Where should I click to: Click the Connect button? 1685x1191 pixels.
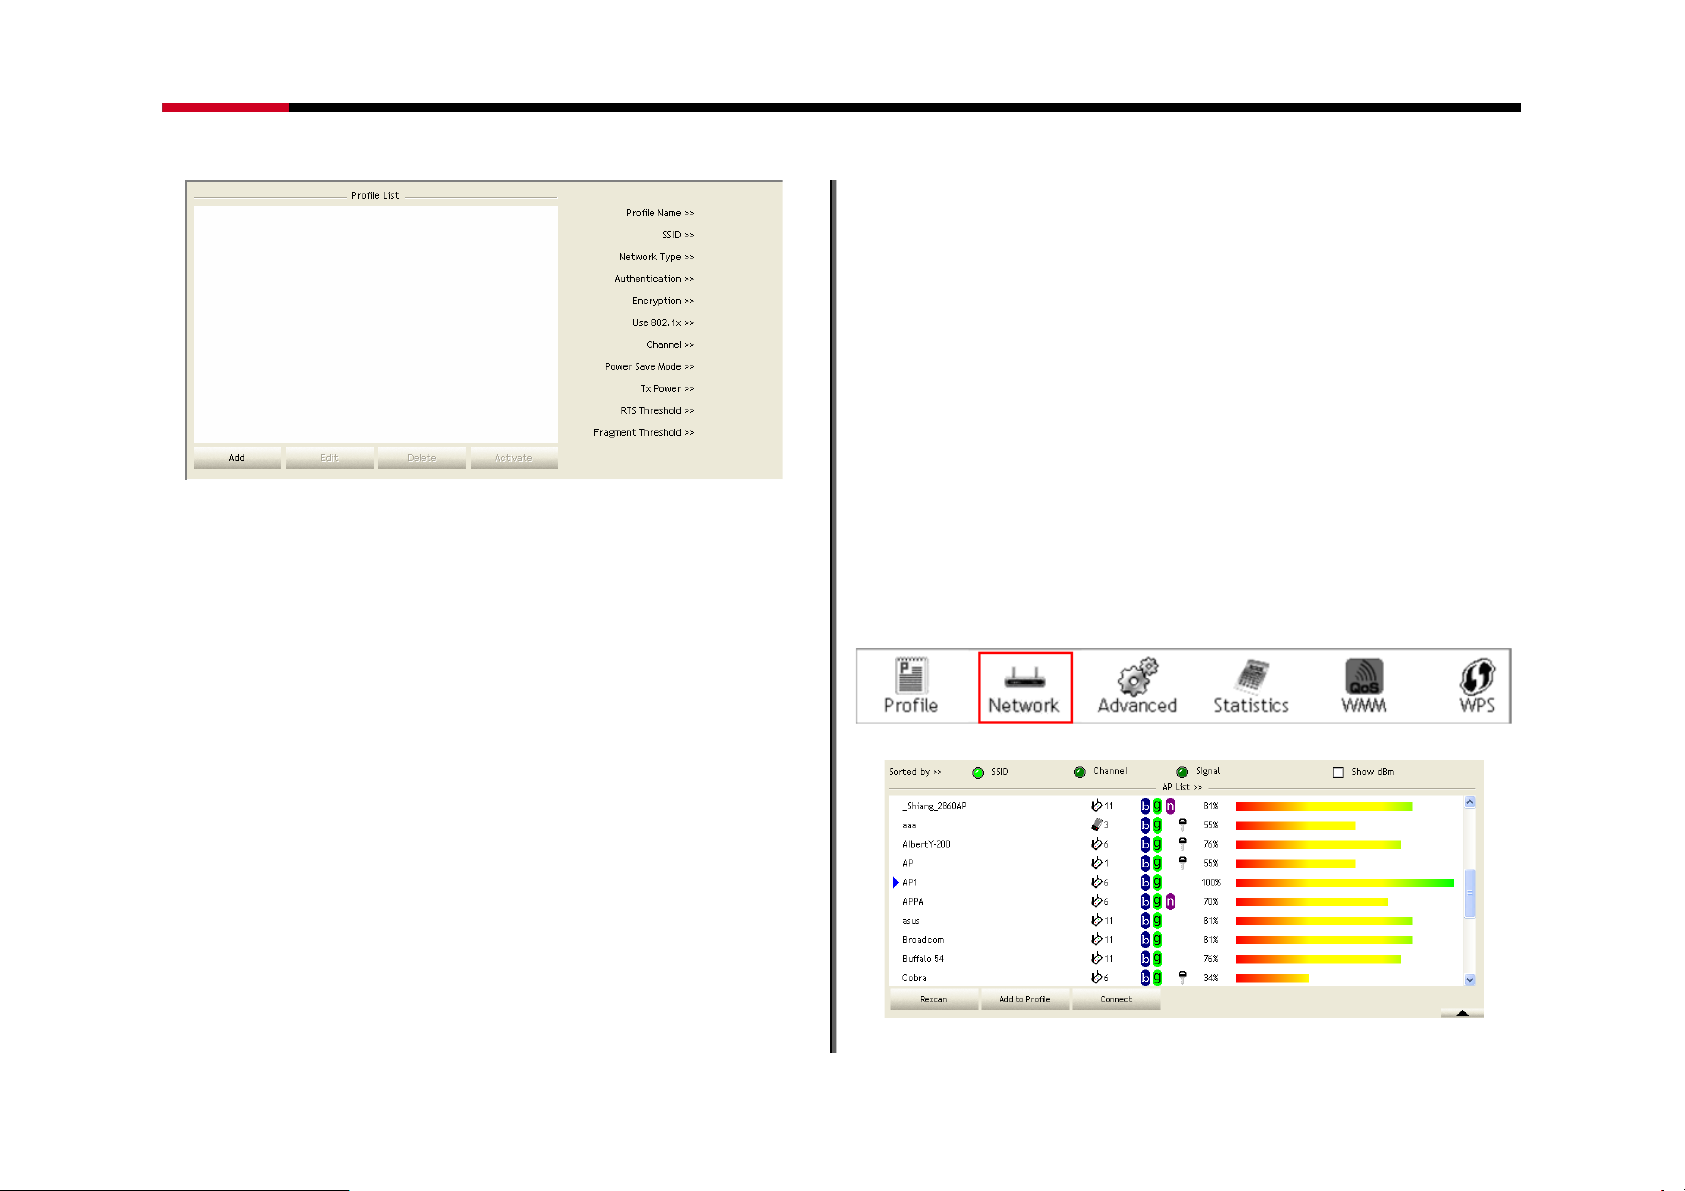pos(1116,999)
